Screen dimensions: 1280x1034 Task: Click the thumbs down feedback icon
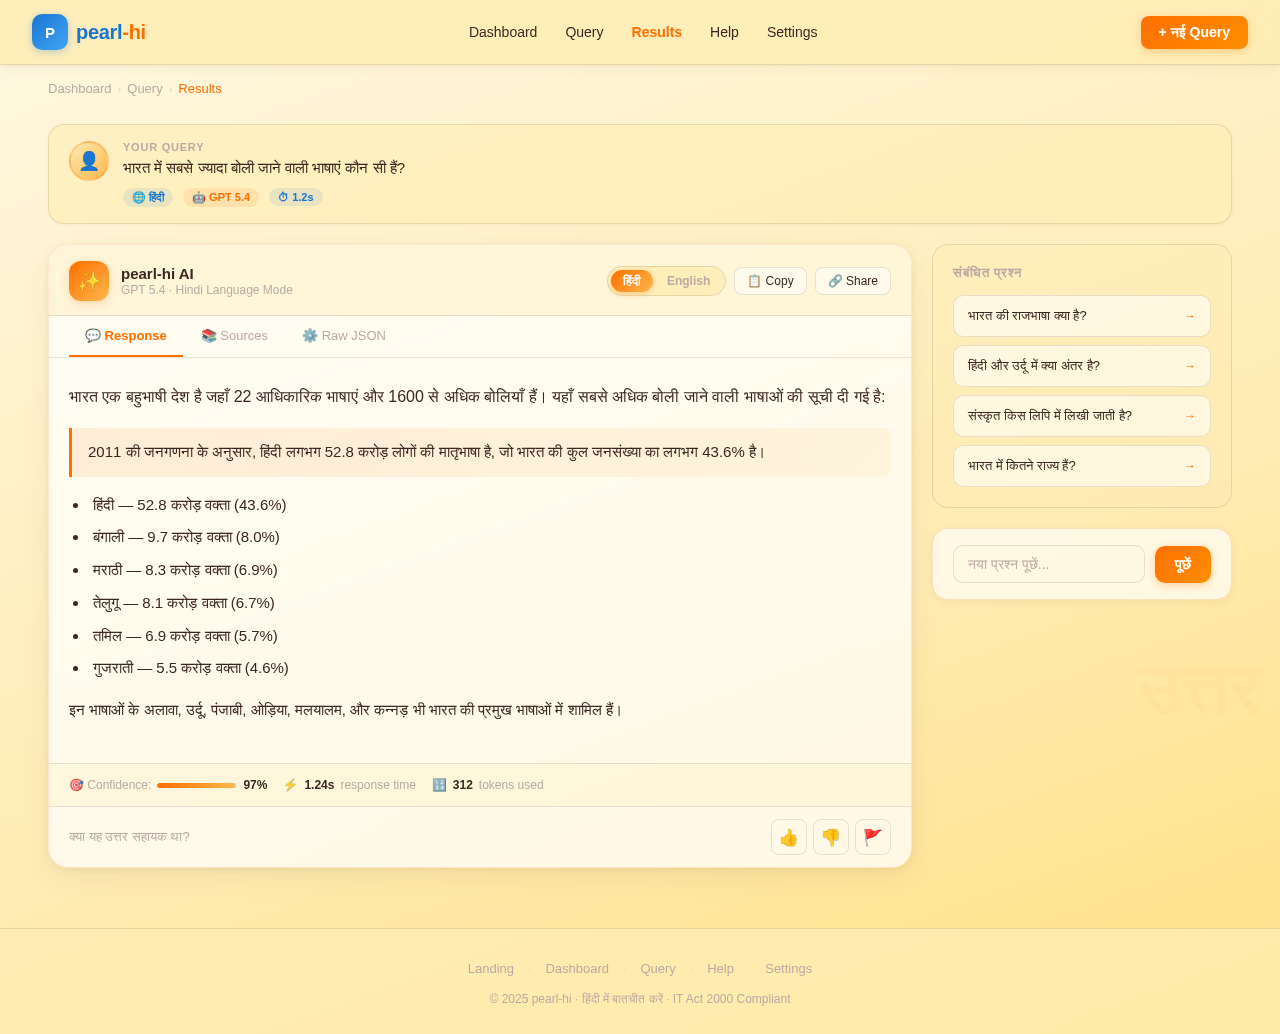coord(831,837)
